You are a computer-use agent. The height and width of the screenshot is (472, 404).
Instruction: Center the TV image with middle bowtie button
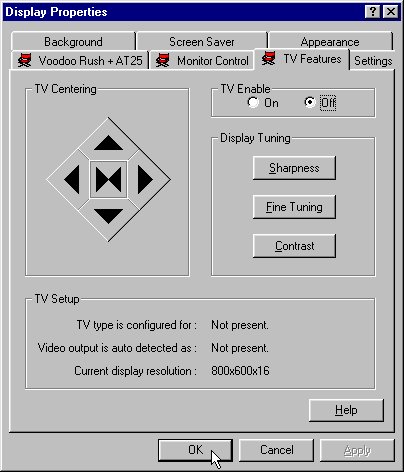108,179
